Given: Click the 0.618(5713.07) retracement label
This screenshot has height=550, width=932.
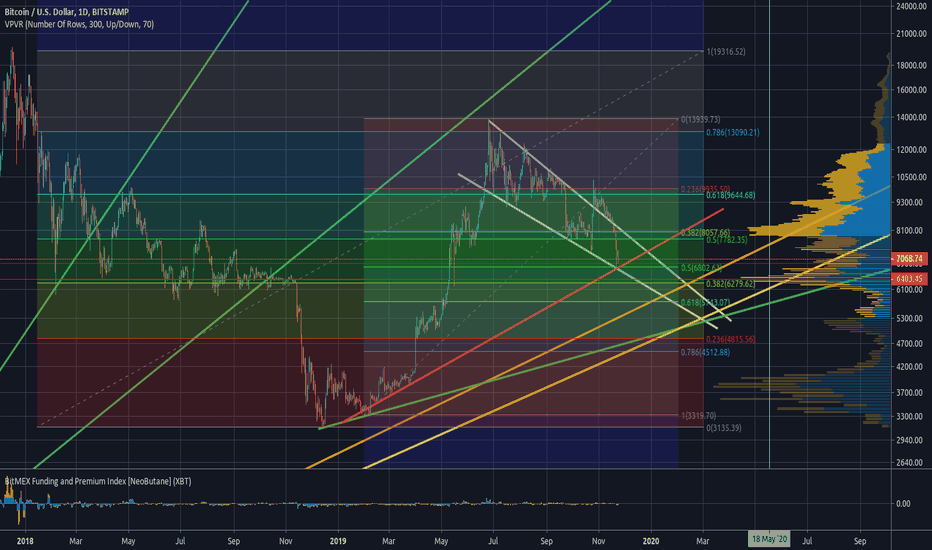Looking at the screenshot, I should 705,302.
